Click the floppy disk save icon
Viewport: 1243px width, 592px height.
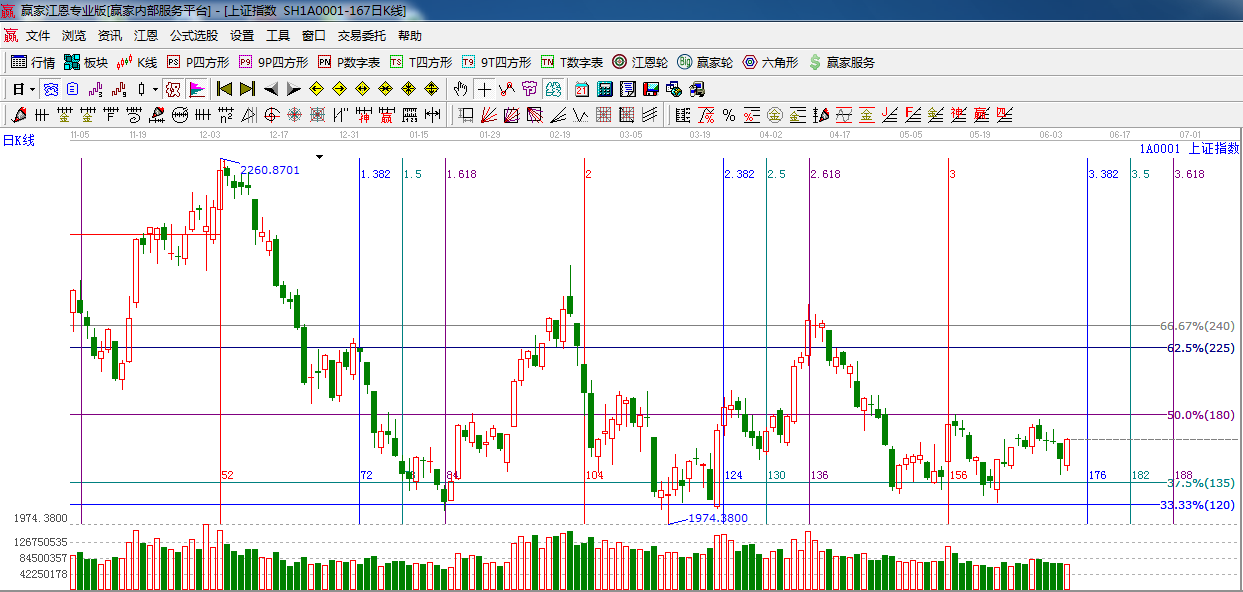click(x=652, y=89)
